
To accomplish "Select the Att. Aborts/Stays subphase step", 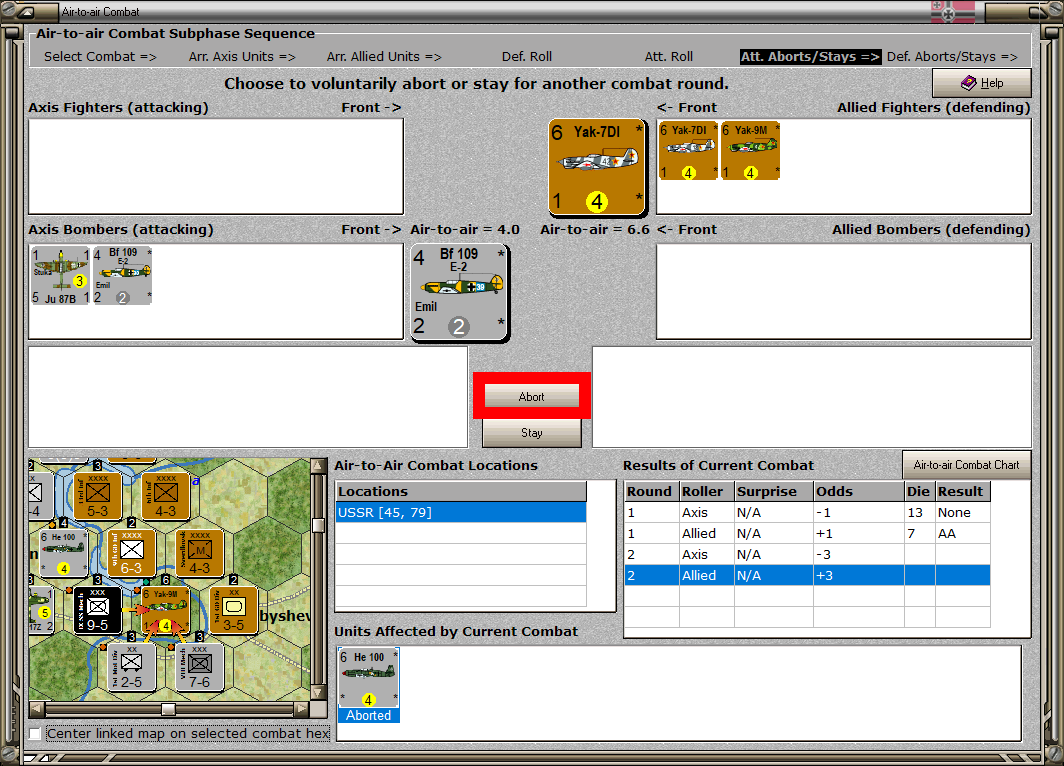I will click(x=810, y=56).
